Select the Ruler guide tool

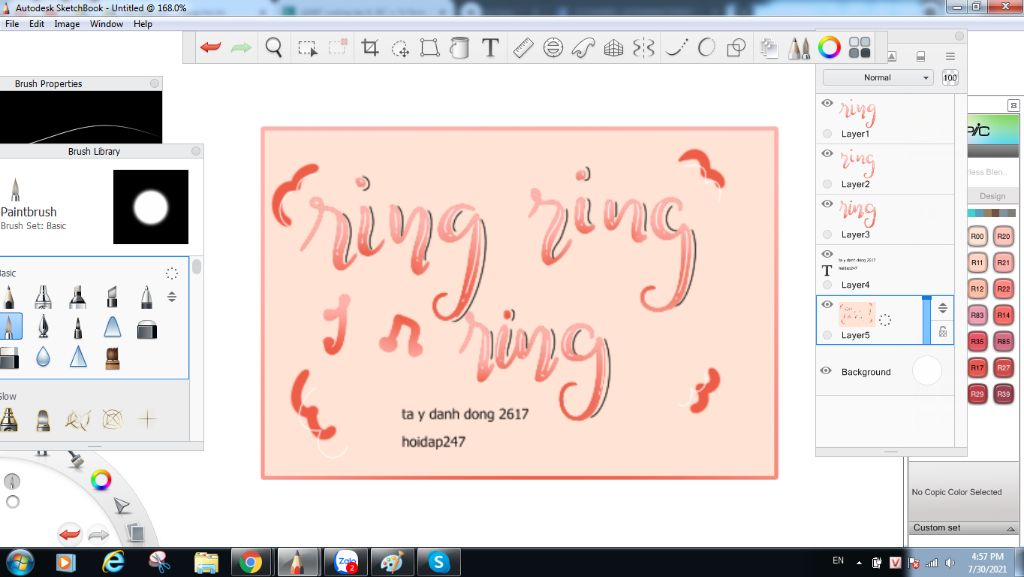coord(523,48)
